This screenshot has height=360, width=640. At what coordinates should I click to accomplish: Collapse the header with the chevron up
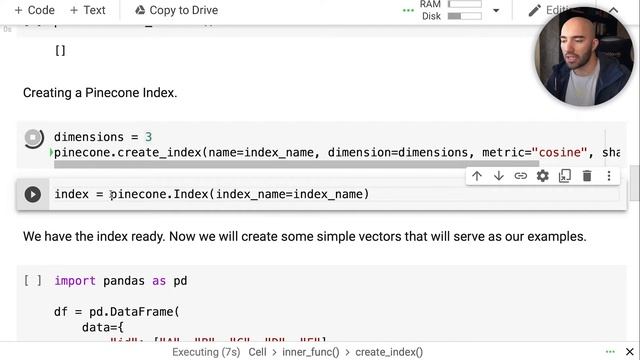[x=613, y=10]
